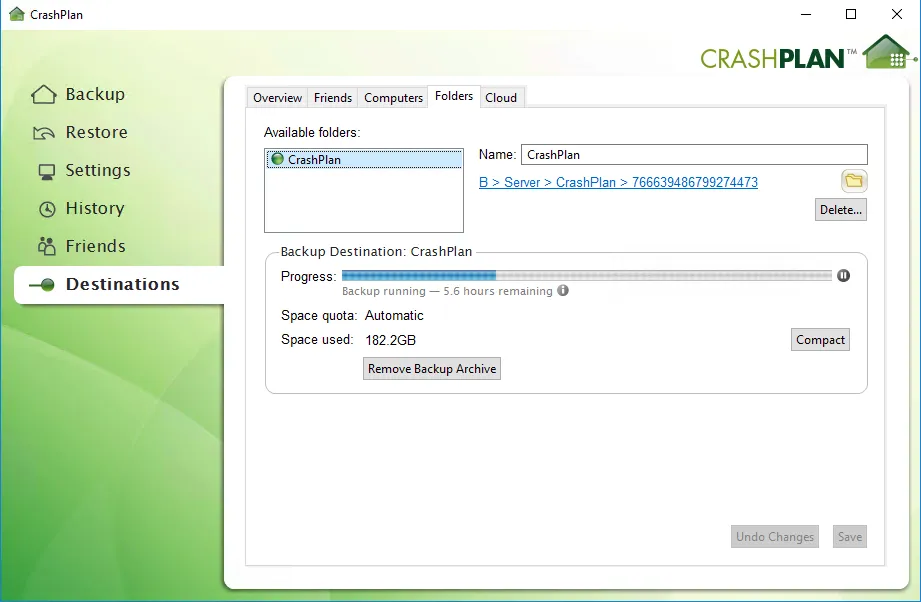Click the info icon next to backup status
Viewport: 921px width, 602px height.
coord(564,291)
